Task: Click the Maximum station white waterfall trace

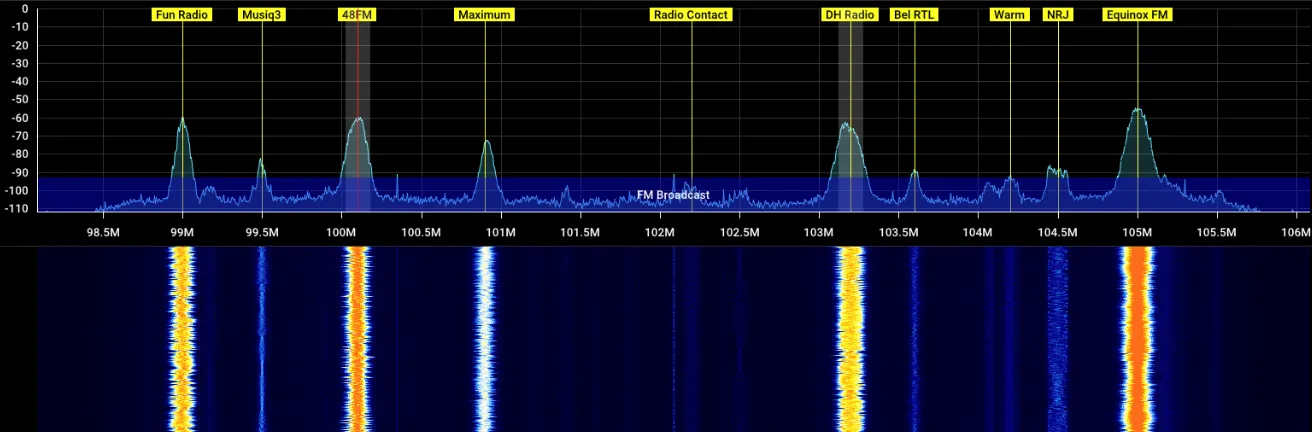Action: [485, 339]
